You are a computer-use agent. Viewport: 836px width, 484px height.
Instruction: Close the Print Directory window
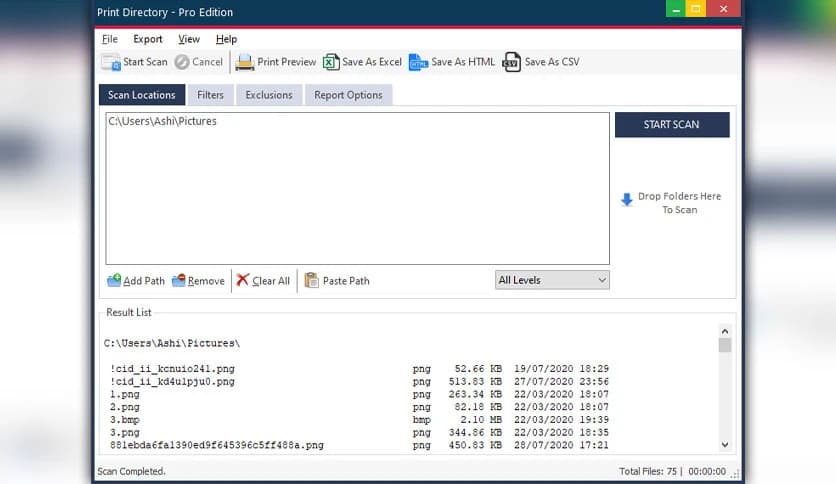coord(724,9)
